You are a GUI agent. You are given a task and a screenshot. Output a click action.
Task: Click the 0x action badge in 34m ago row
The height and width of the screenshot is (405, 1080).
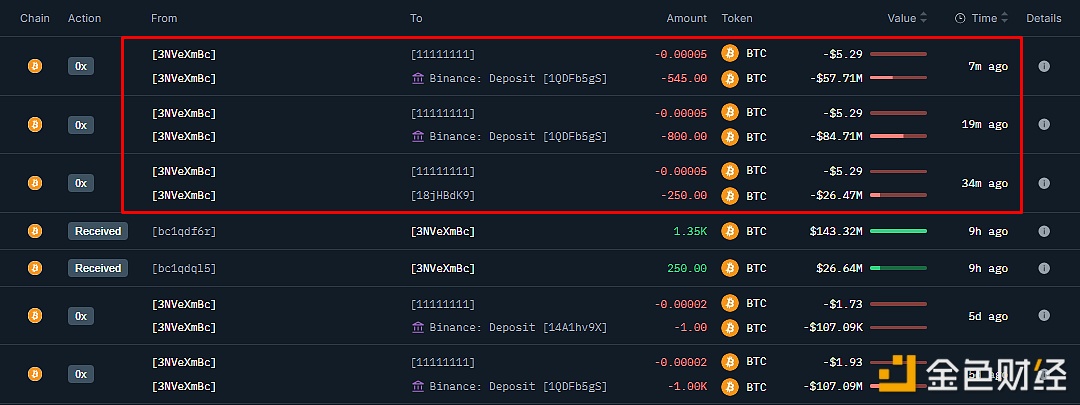point(81,183)
